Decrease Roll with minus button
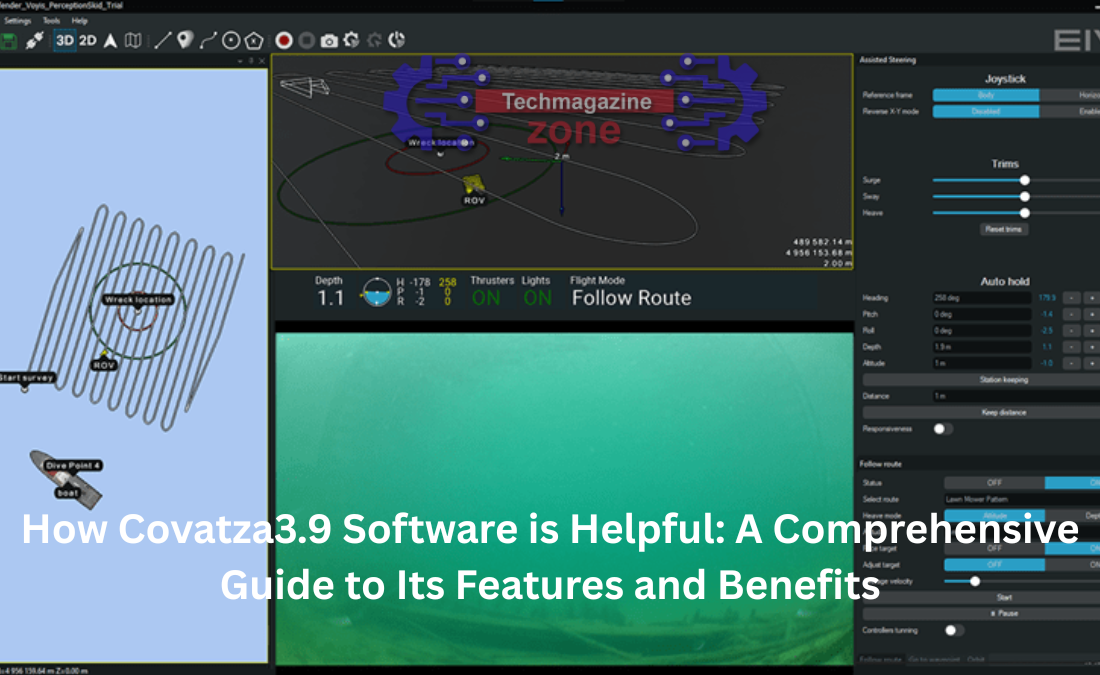 (x=1071, y=330)
